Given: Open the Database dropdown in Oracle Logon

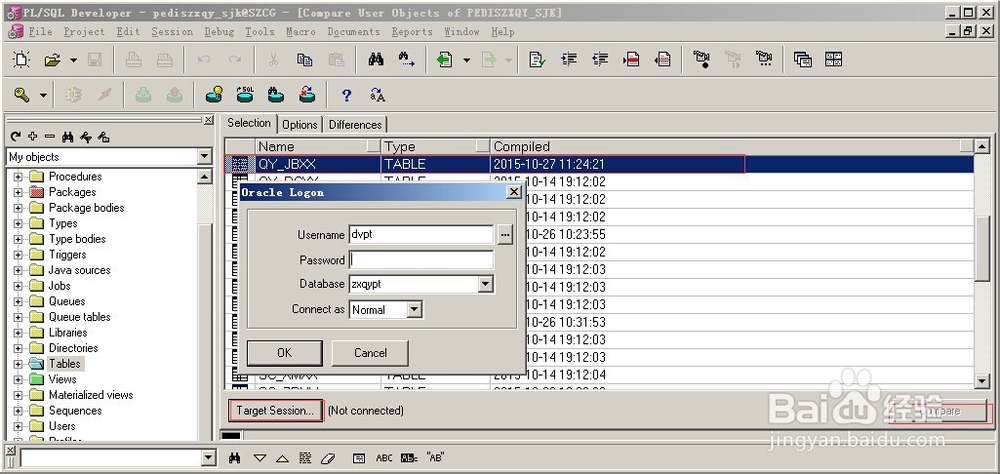Looking at the screenshot, I should (486, 284).
